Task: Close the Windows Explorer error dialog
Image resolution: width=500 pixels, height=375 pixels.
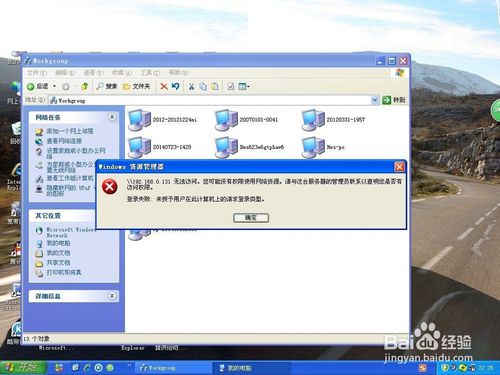Action: click(399, 167)
